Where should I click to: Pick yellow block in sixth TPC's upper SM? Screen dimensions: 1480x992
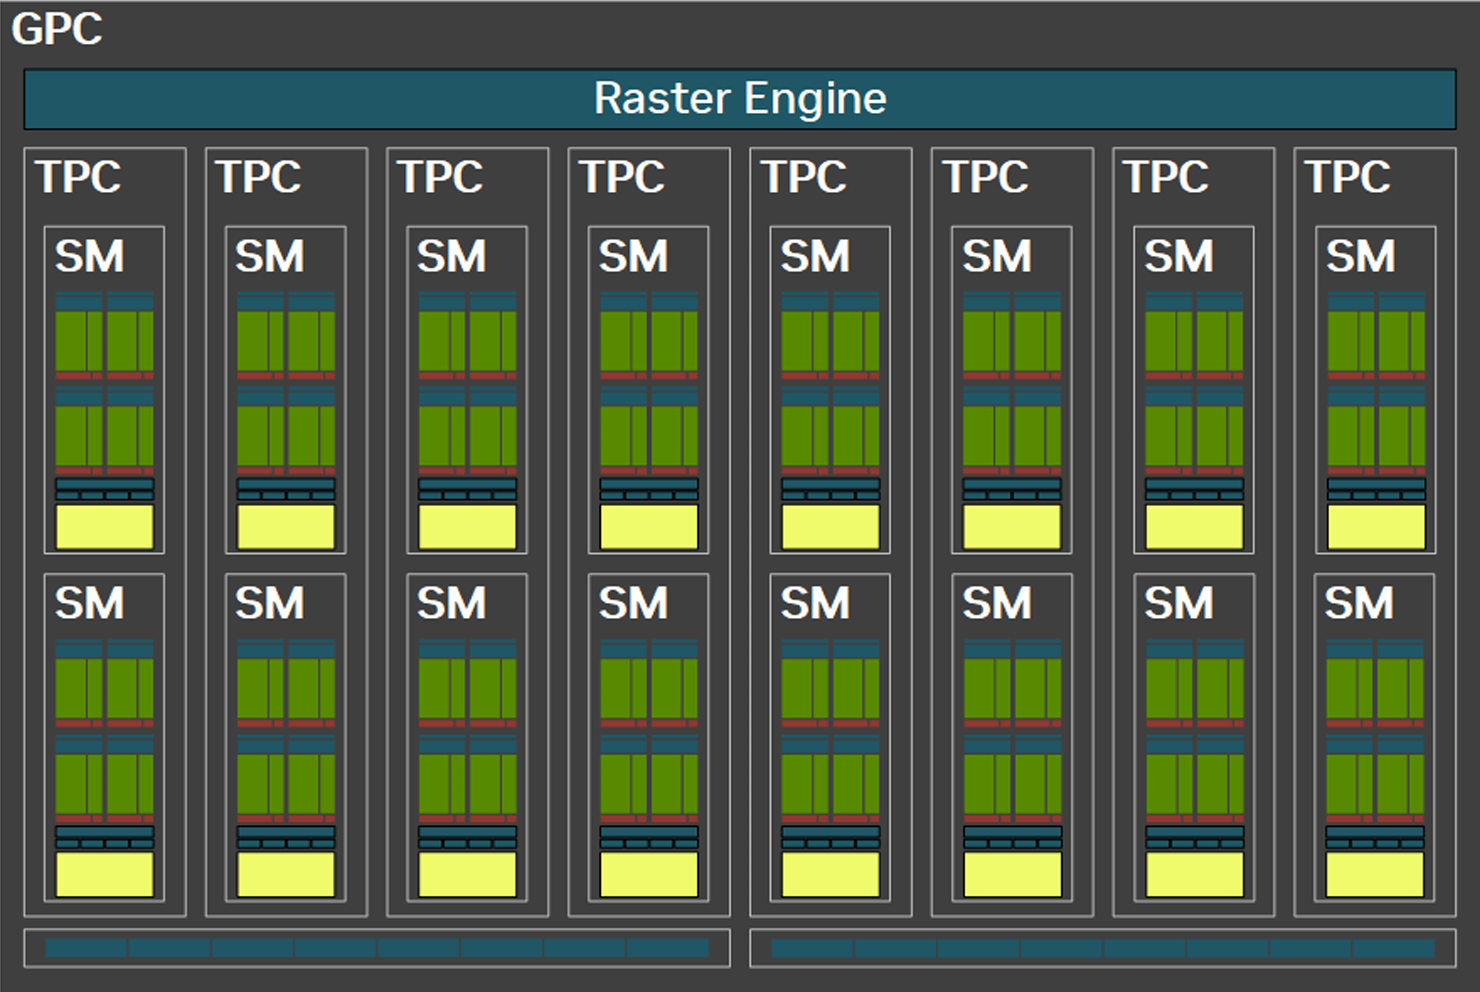coord(1012,527)
